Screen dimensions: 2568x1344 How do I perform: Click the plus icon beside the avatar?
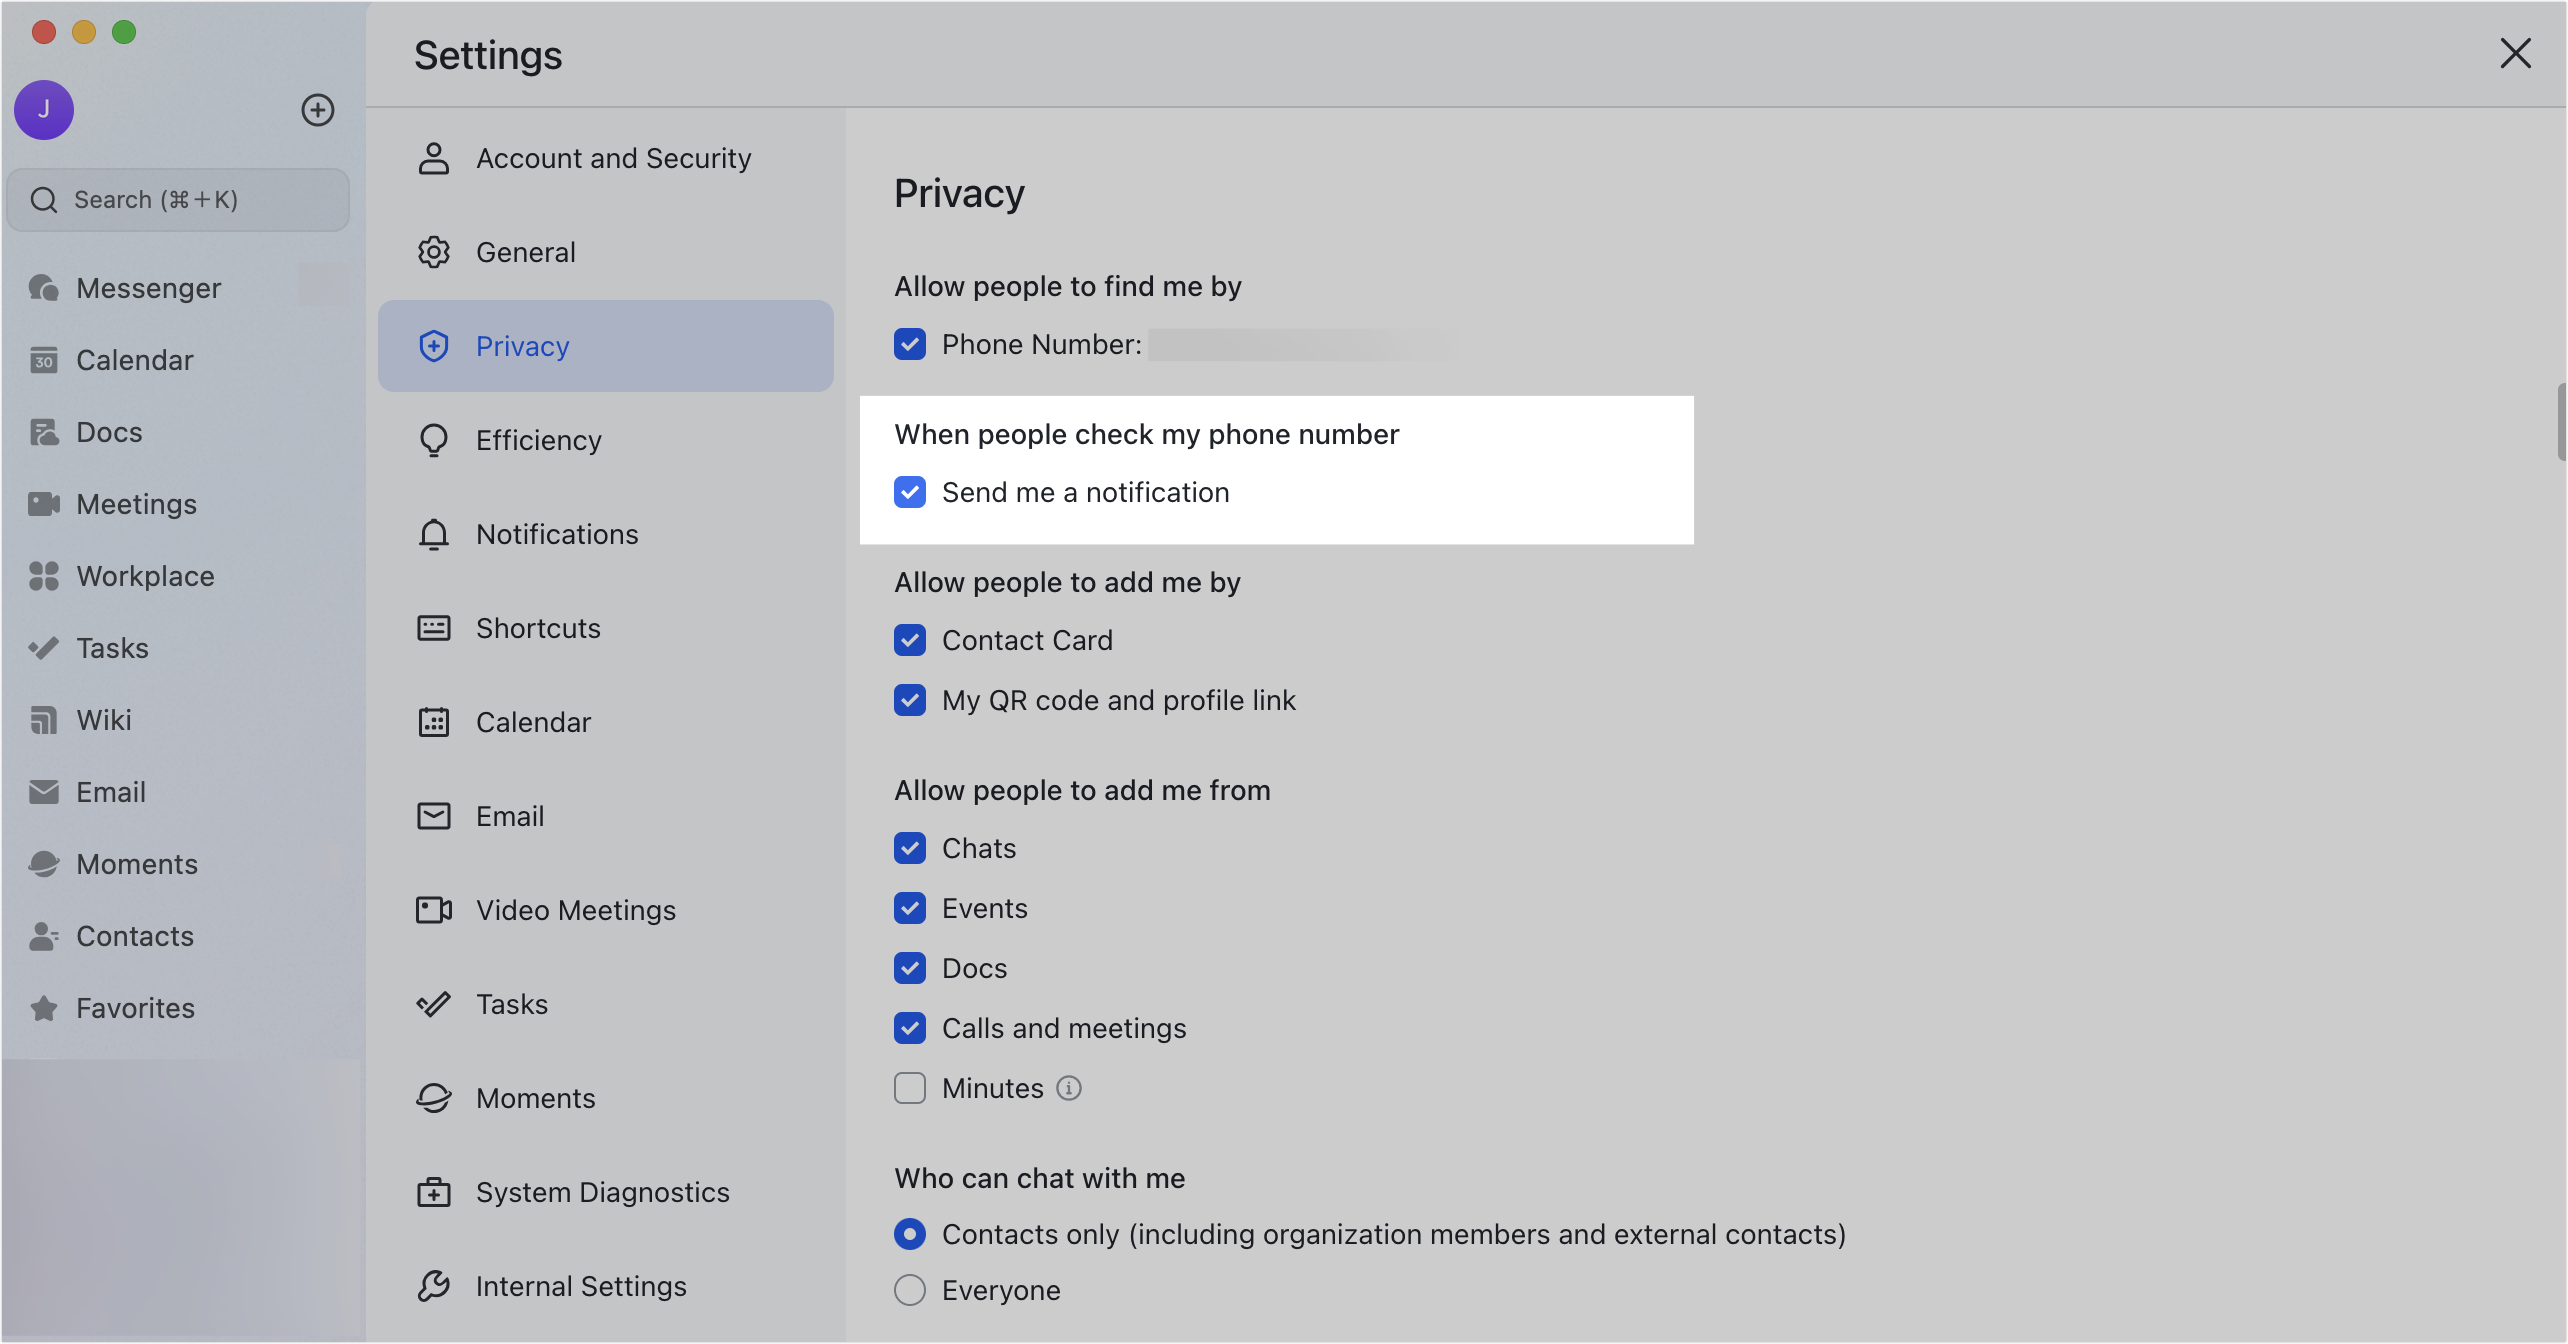318,110
